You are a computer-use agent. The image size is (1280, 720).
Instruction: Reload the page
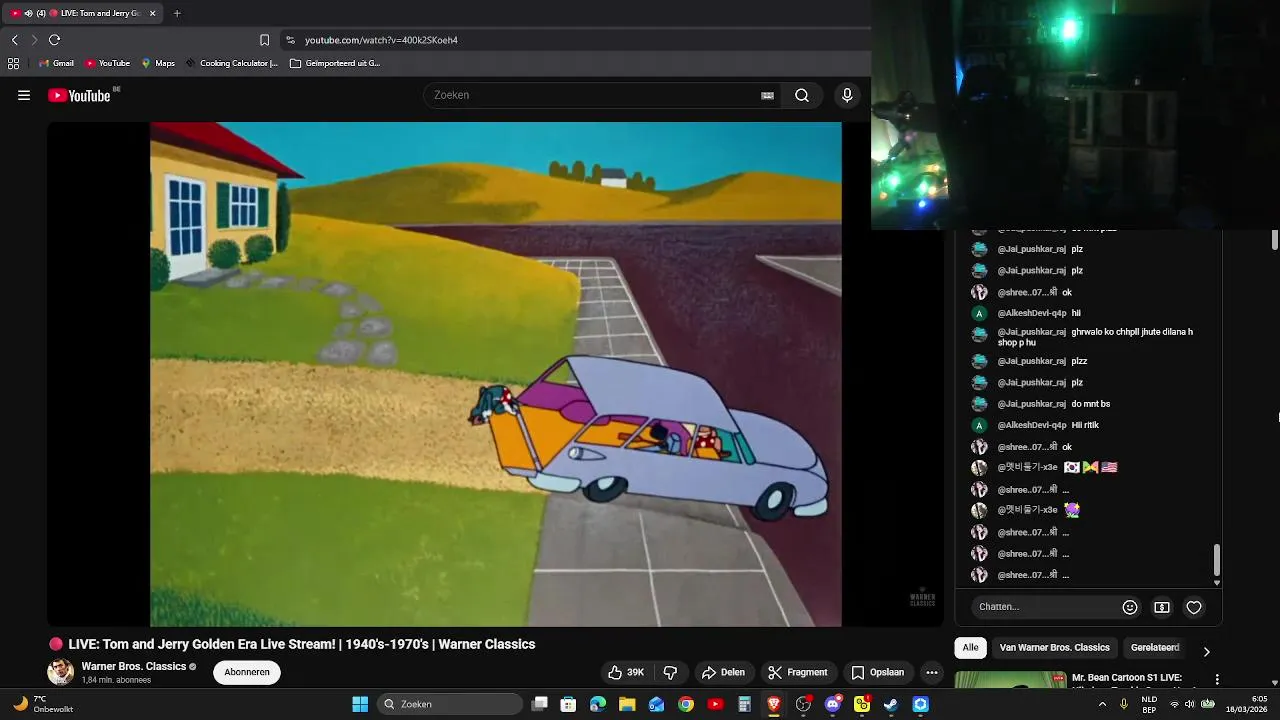(55, 40)
